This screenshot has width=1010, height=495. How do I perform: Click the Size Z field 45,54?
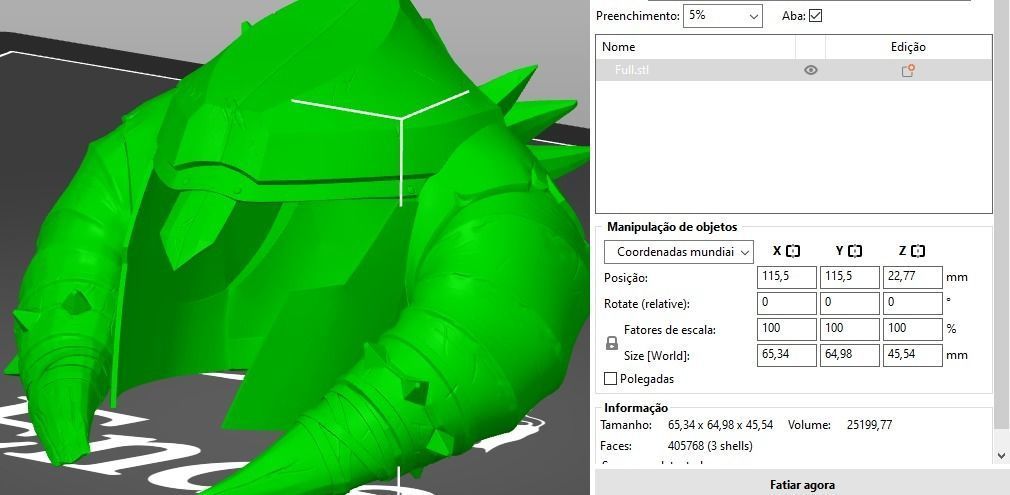913,355
